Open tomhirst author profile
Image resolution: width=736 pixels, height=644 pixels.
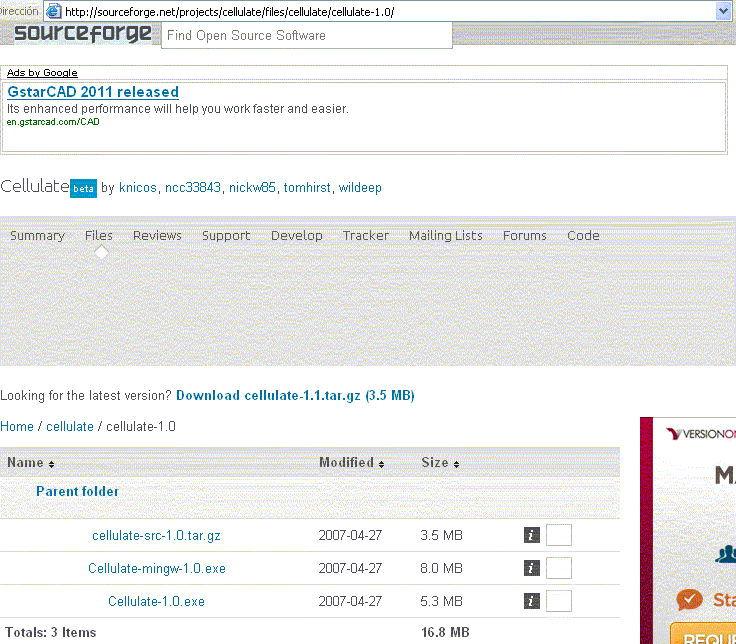tap(307, 188)
